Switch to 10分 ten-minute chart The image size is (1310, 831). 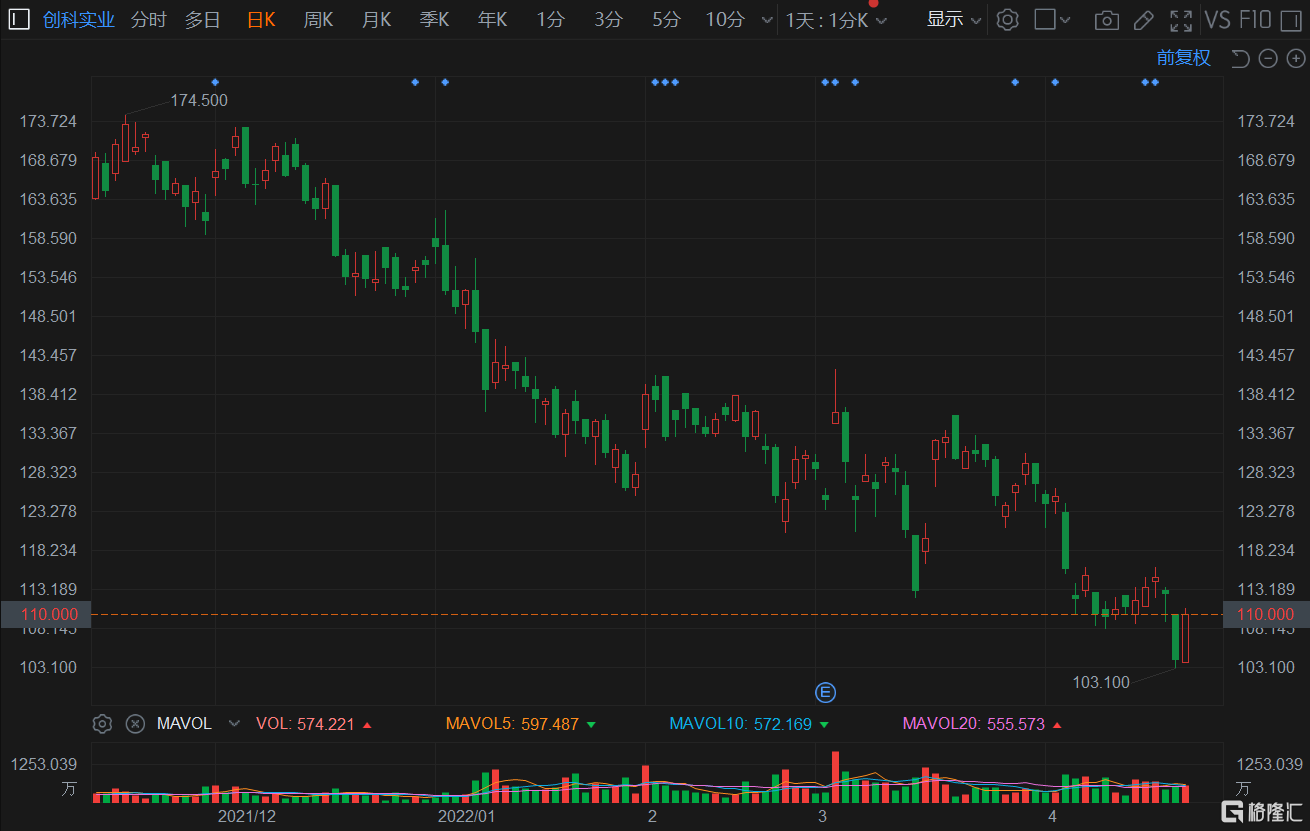coord(725,19)
